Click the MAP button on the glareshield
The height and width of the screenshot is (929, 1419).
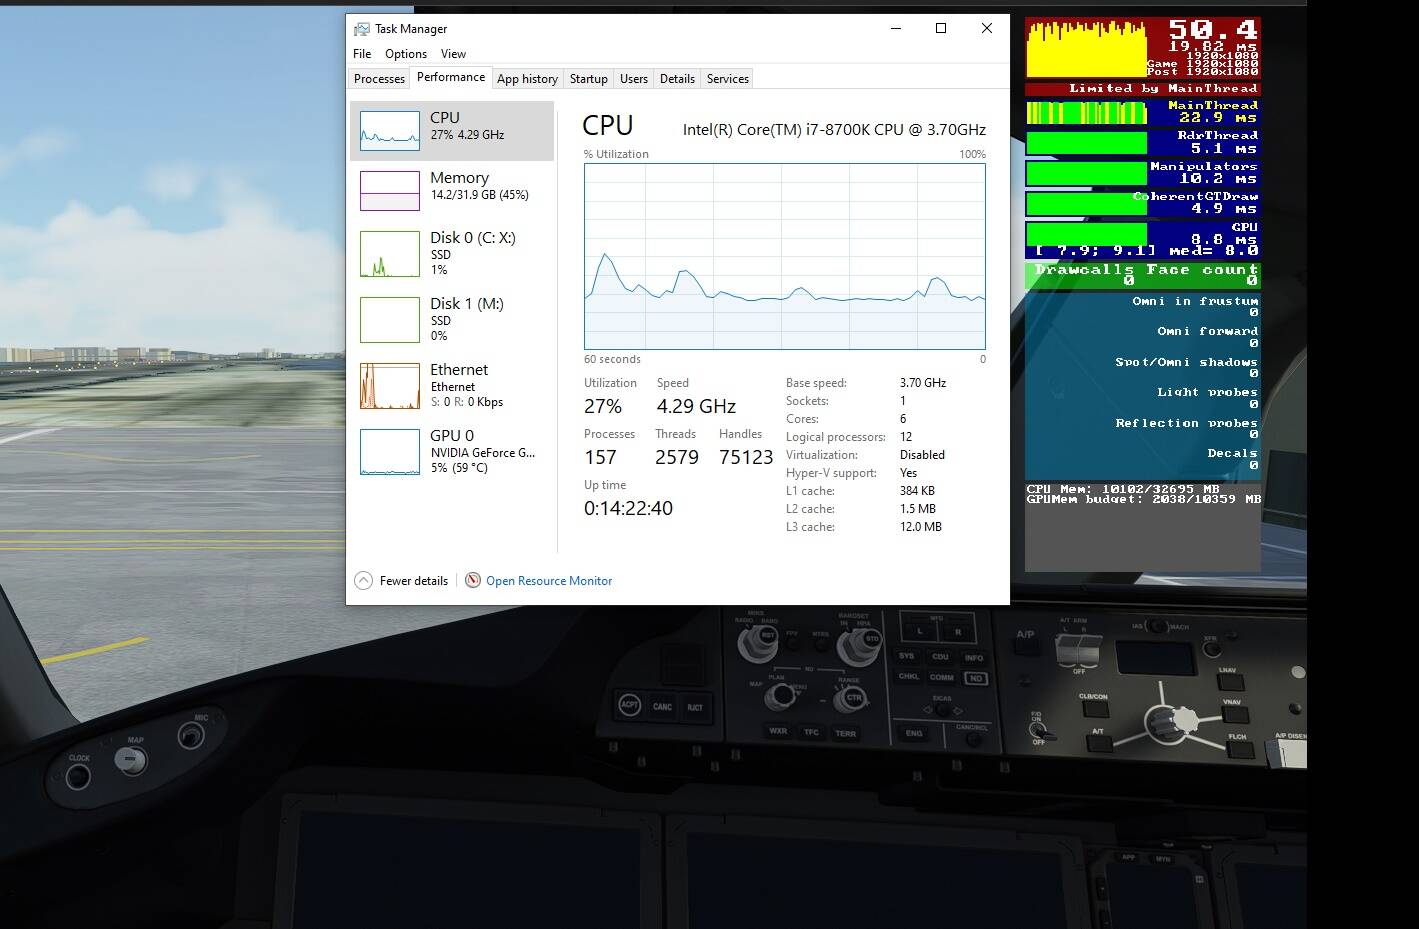(x=130, y=759)
